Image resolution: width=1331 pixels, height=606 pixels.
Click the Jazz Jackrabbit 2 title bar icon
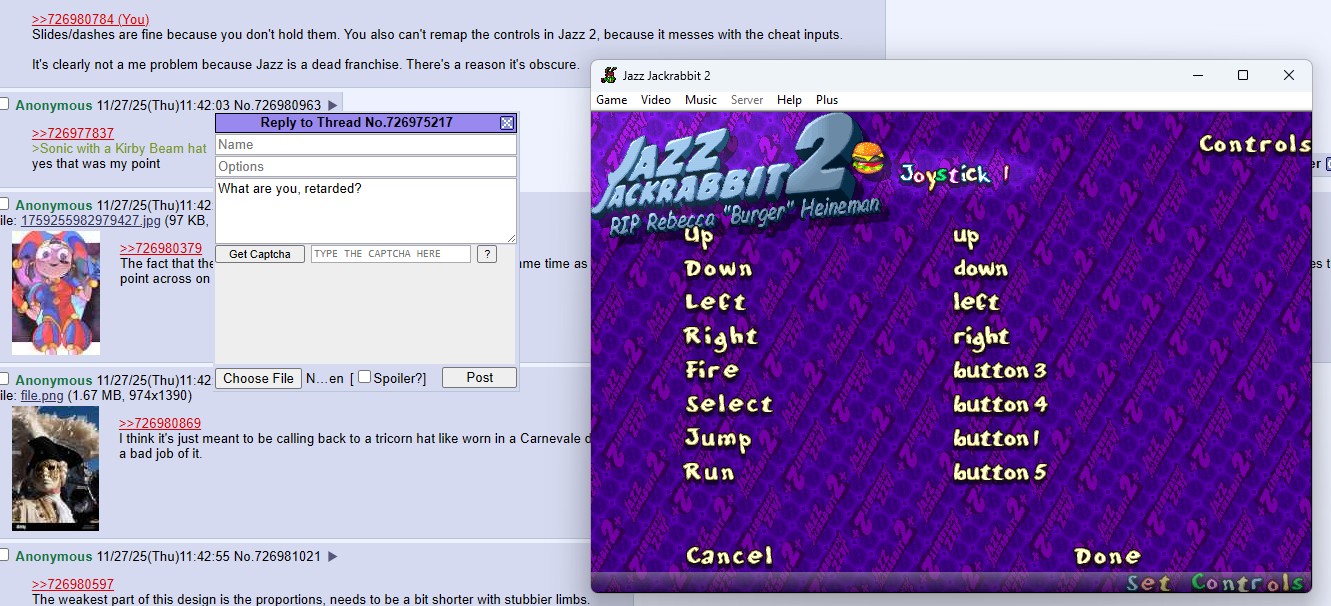click(x=608, y=75)
